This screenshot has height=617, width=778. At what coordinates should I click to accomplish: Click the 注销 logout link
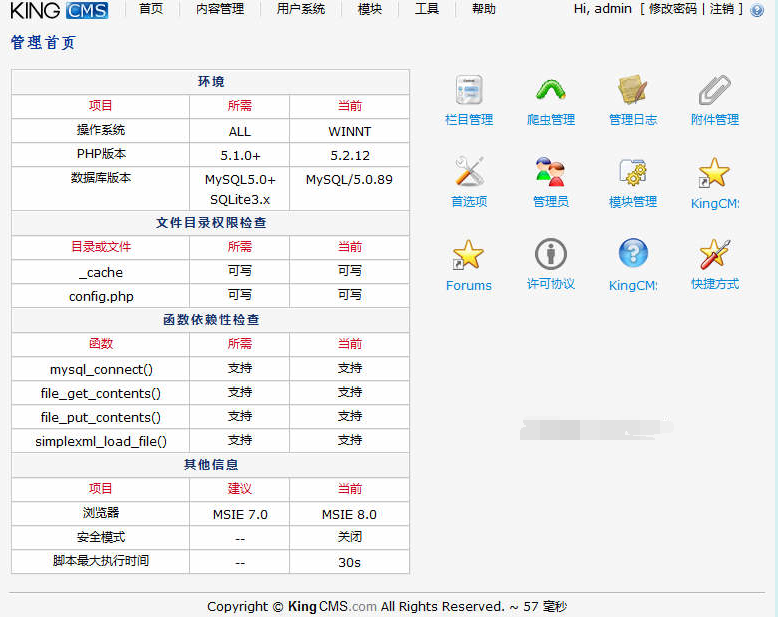[721, 9]
